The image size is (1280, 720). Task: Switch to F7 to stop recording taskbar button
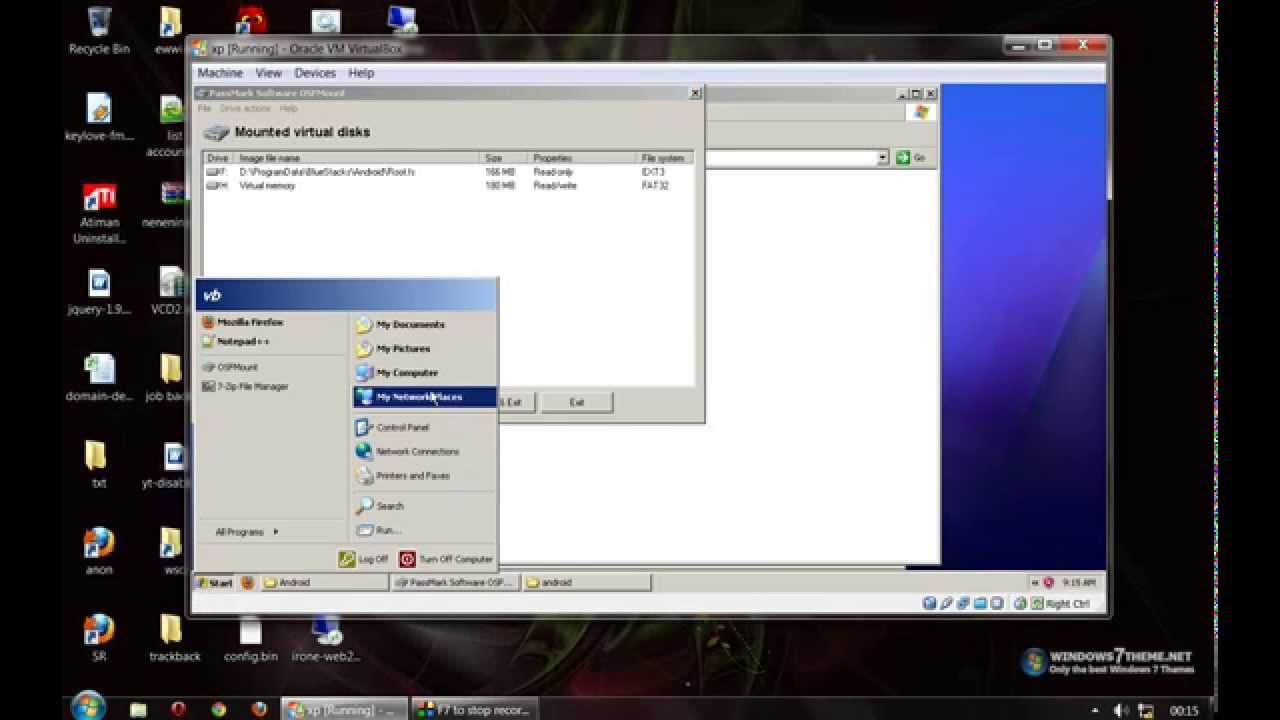tap(474, 709)
